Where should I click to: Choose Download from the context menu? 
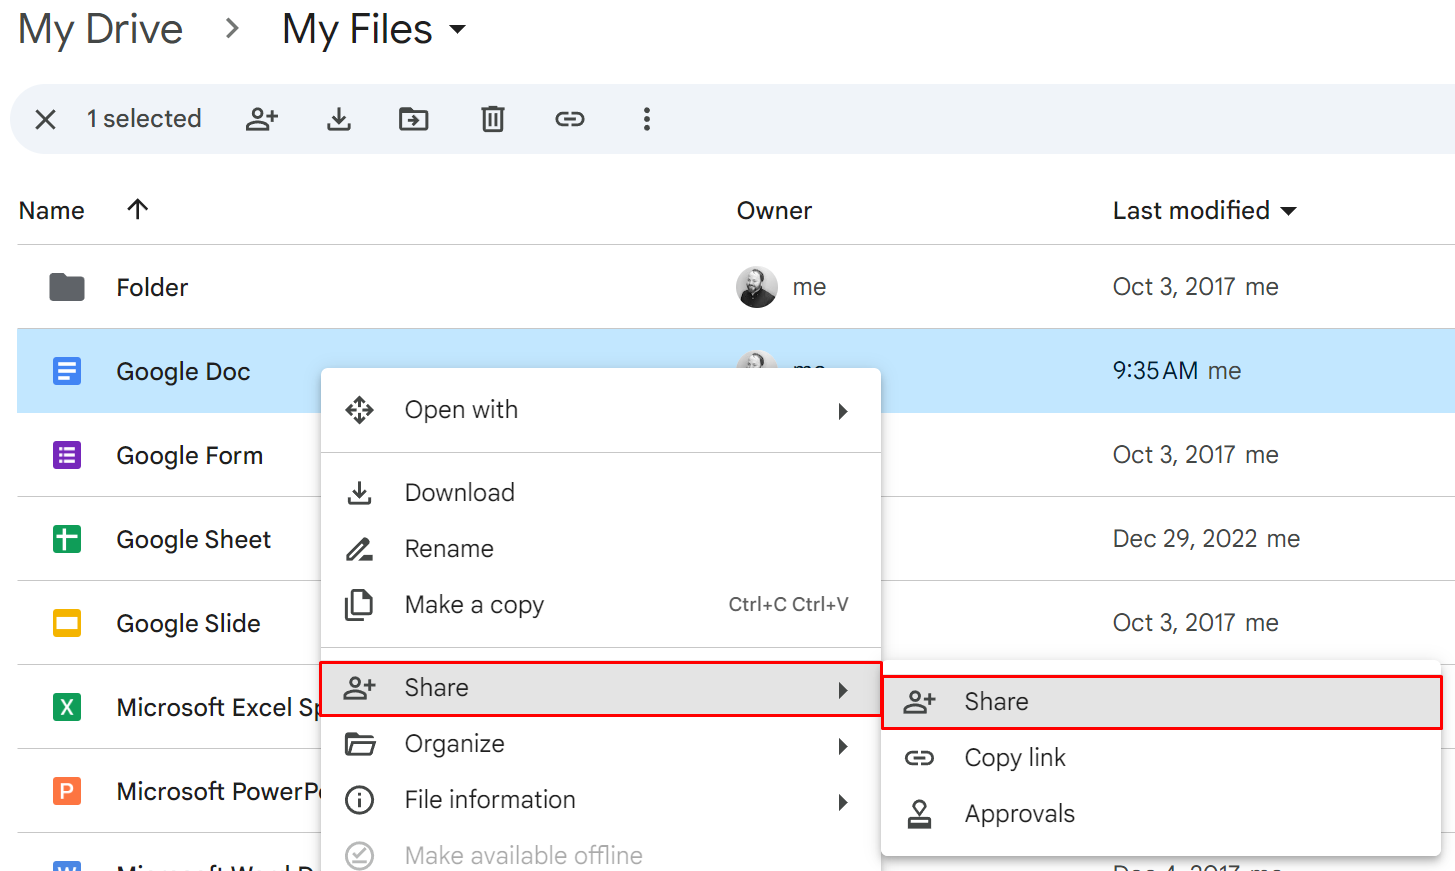(601, 493)
